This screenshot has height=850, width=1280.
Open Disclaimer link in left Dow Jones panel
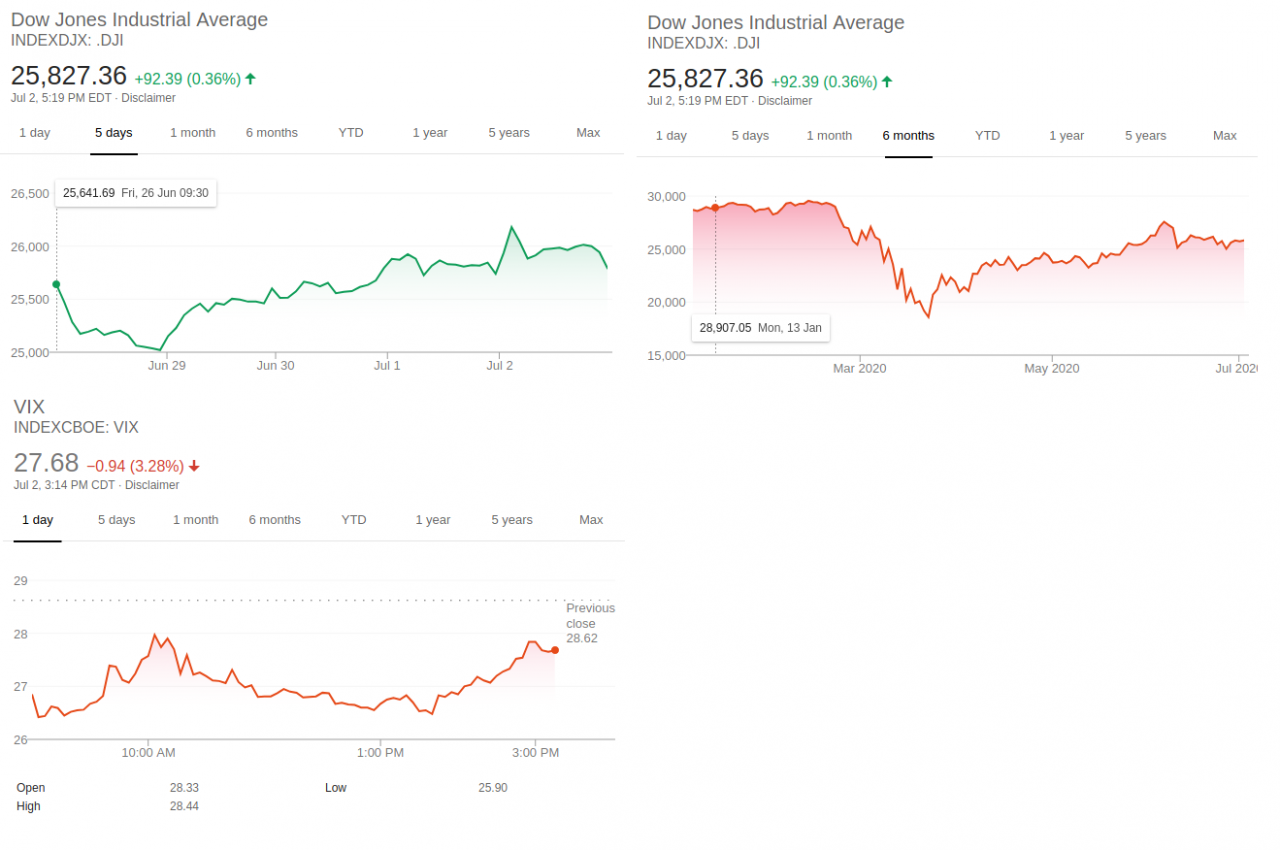(x=148, y=98)
